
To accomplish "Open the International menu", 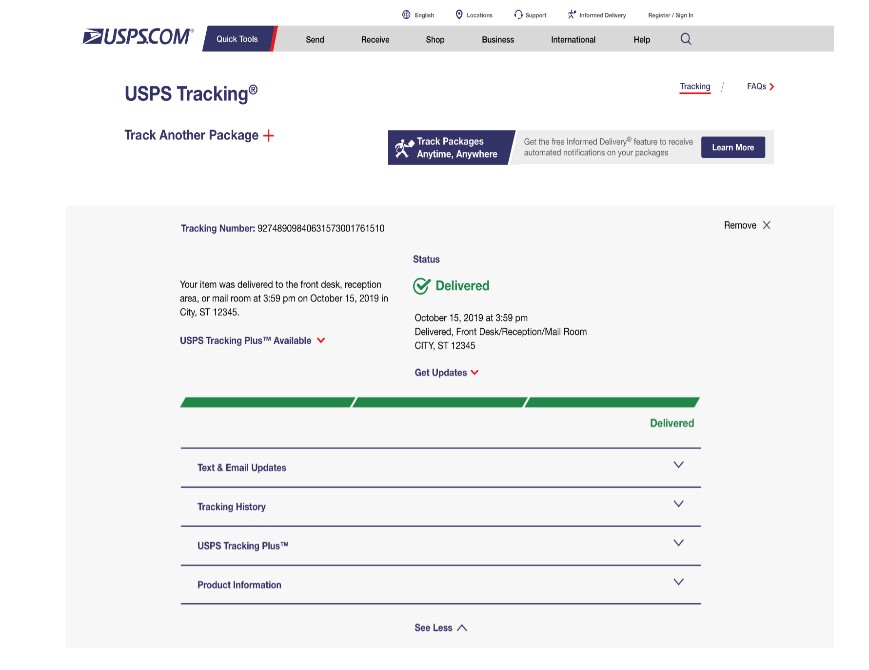I will click(573, 39).
